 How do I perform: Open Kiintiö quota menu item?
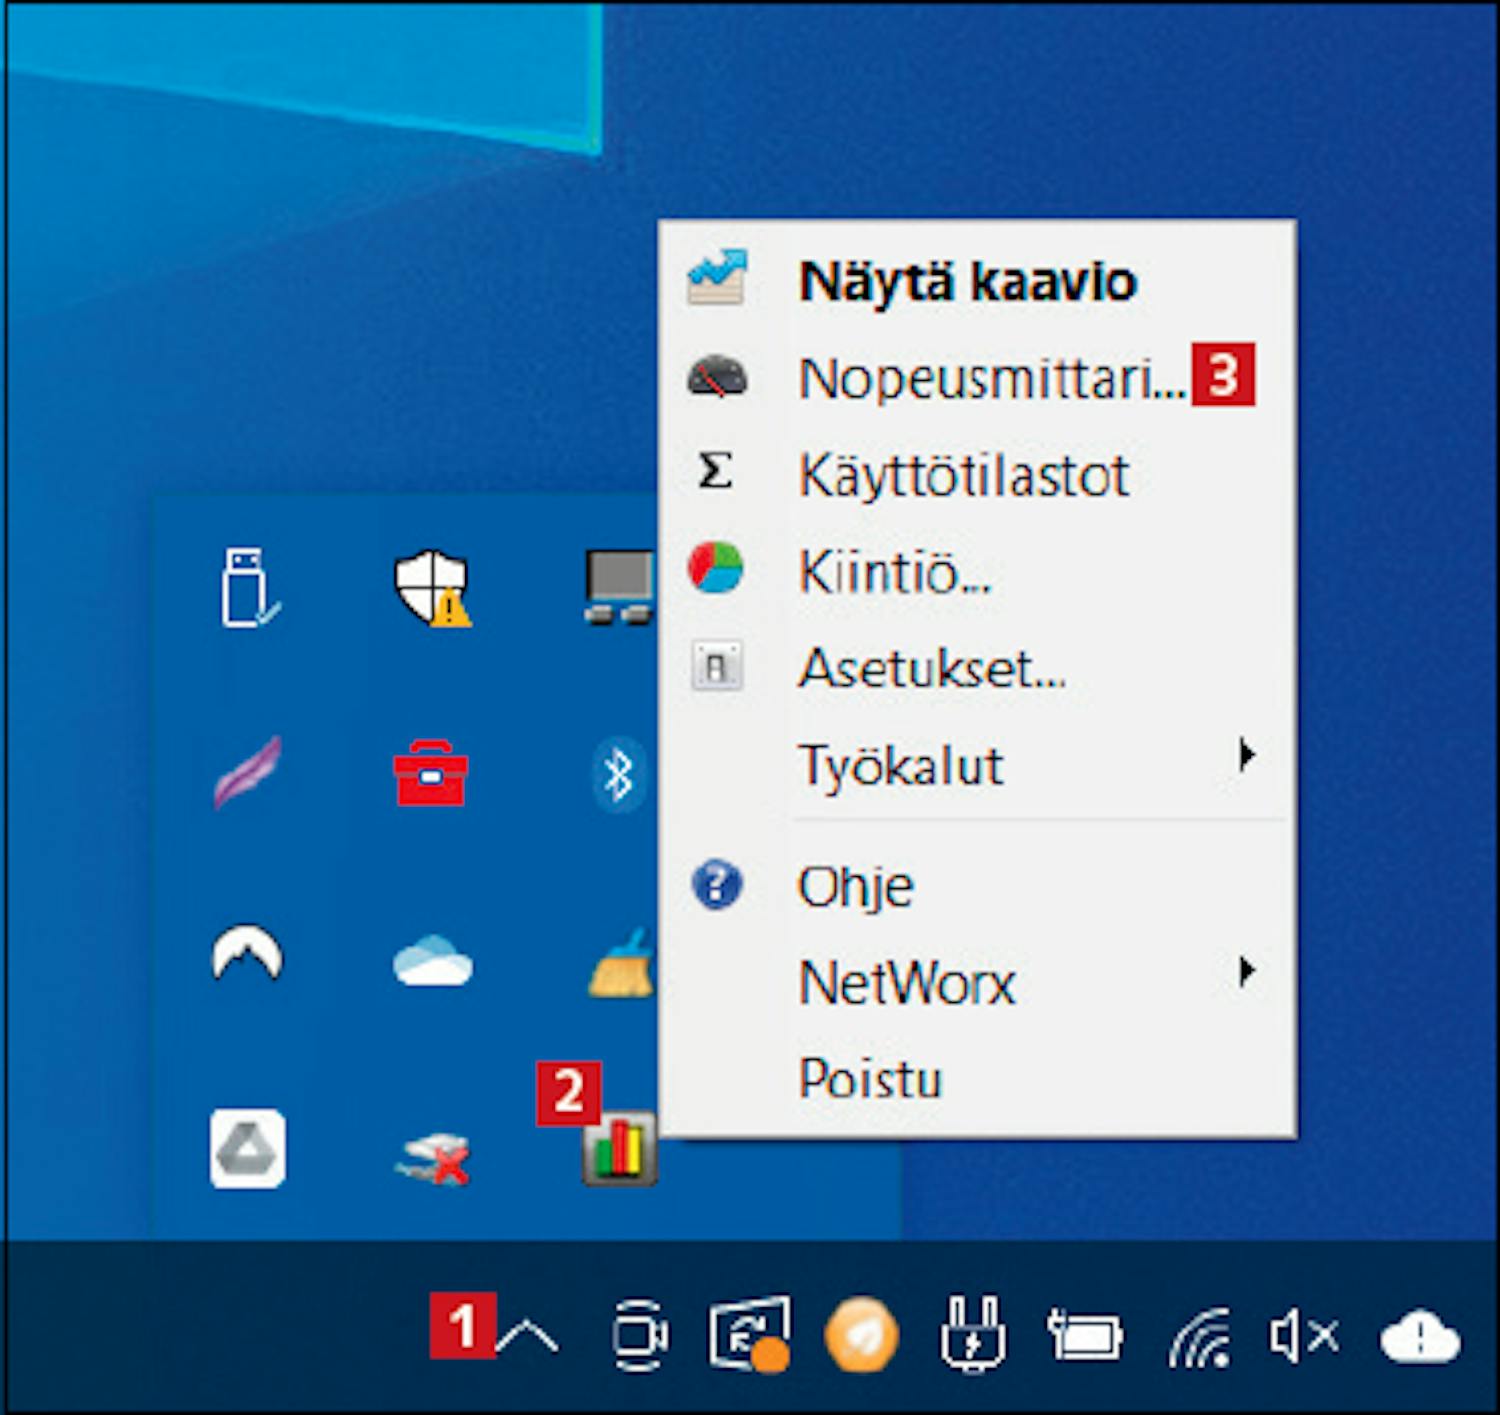point(894,572)
